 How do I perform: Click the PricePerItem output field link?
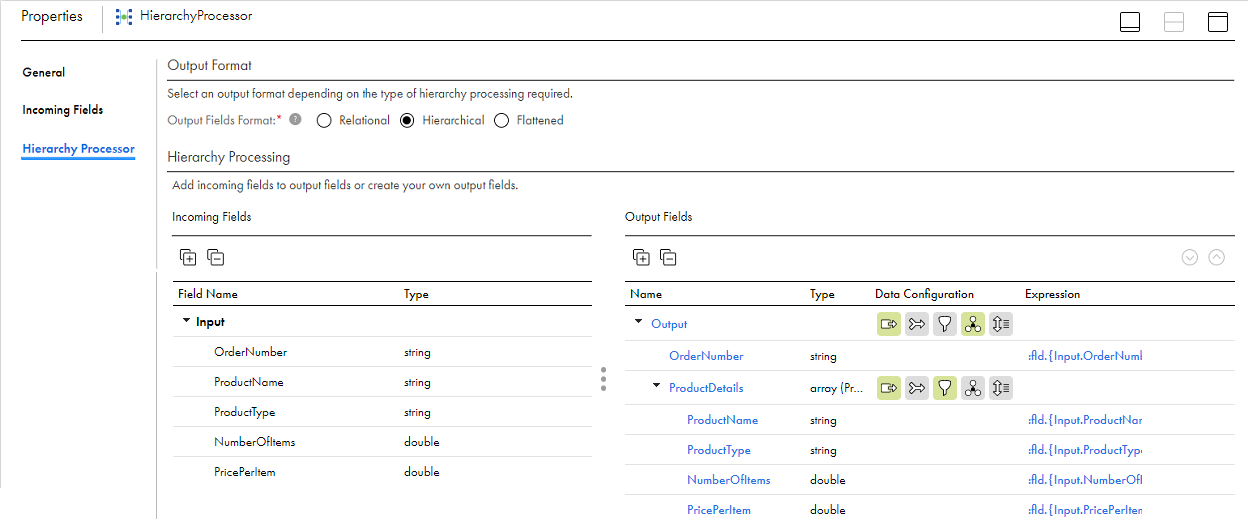coord(718,510)
